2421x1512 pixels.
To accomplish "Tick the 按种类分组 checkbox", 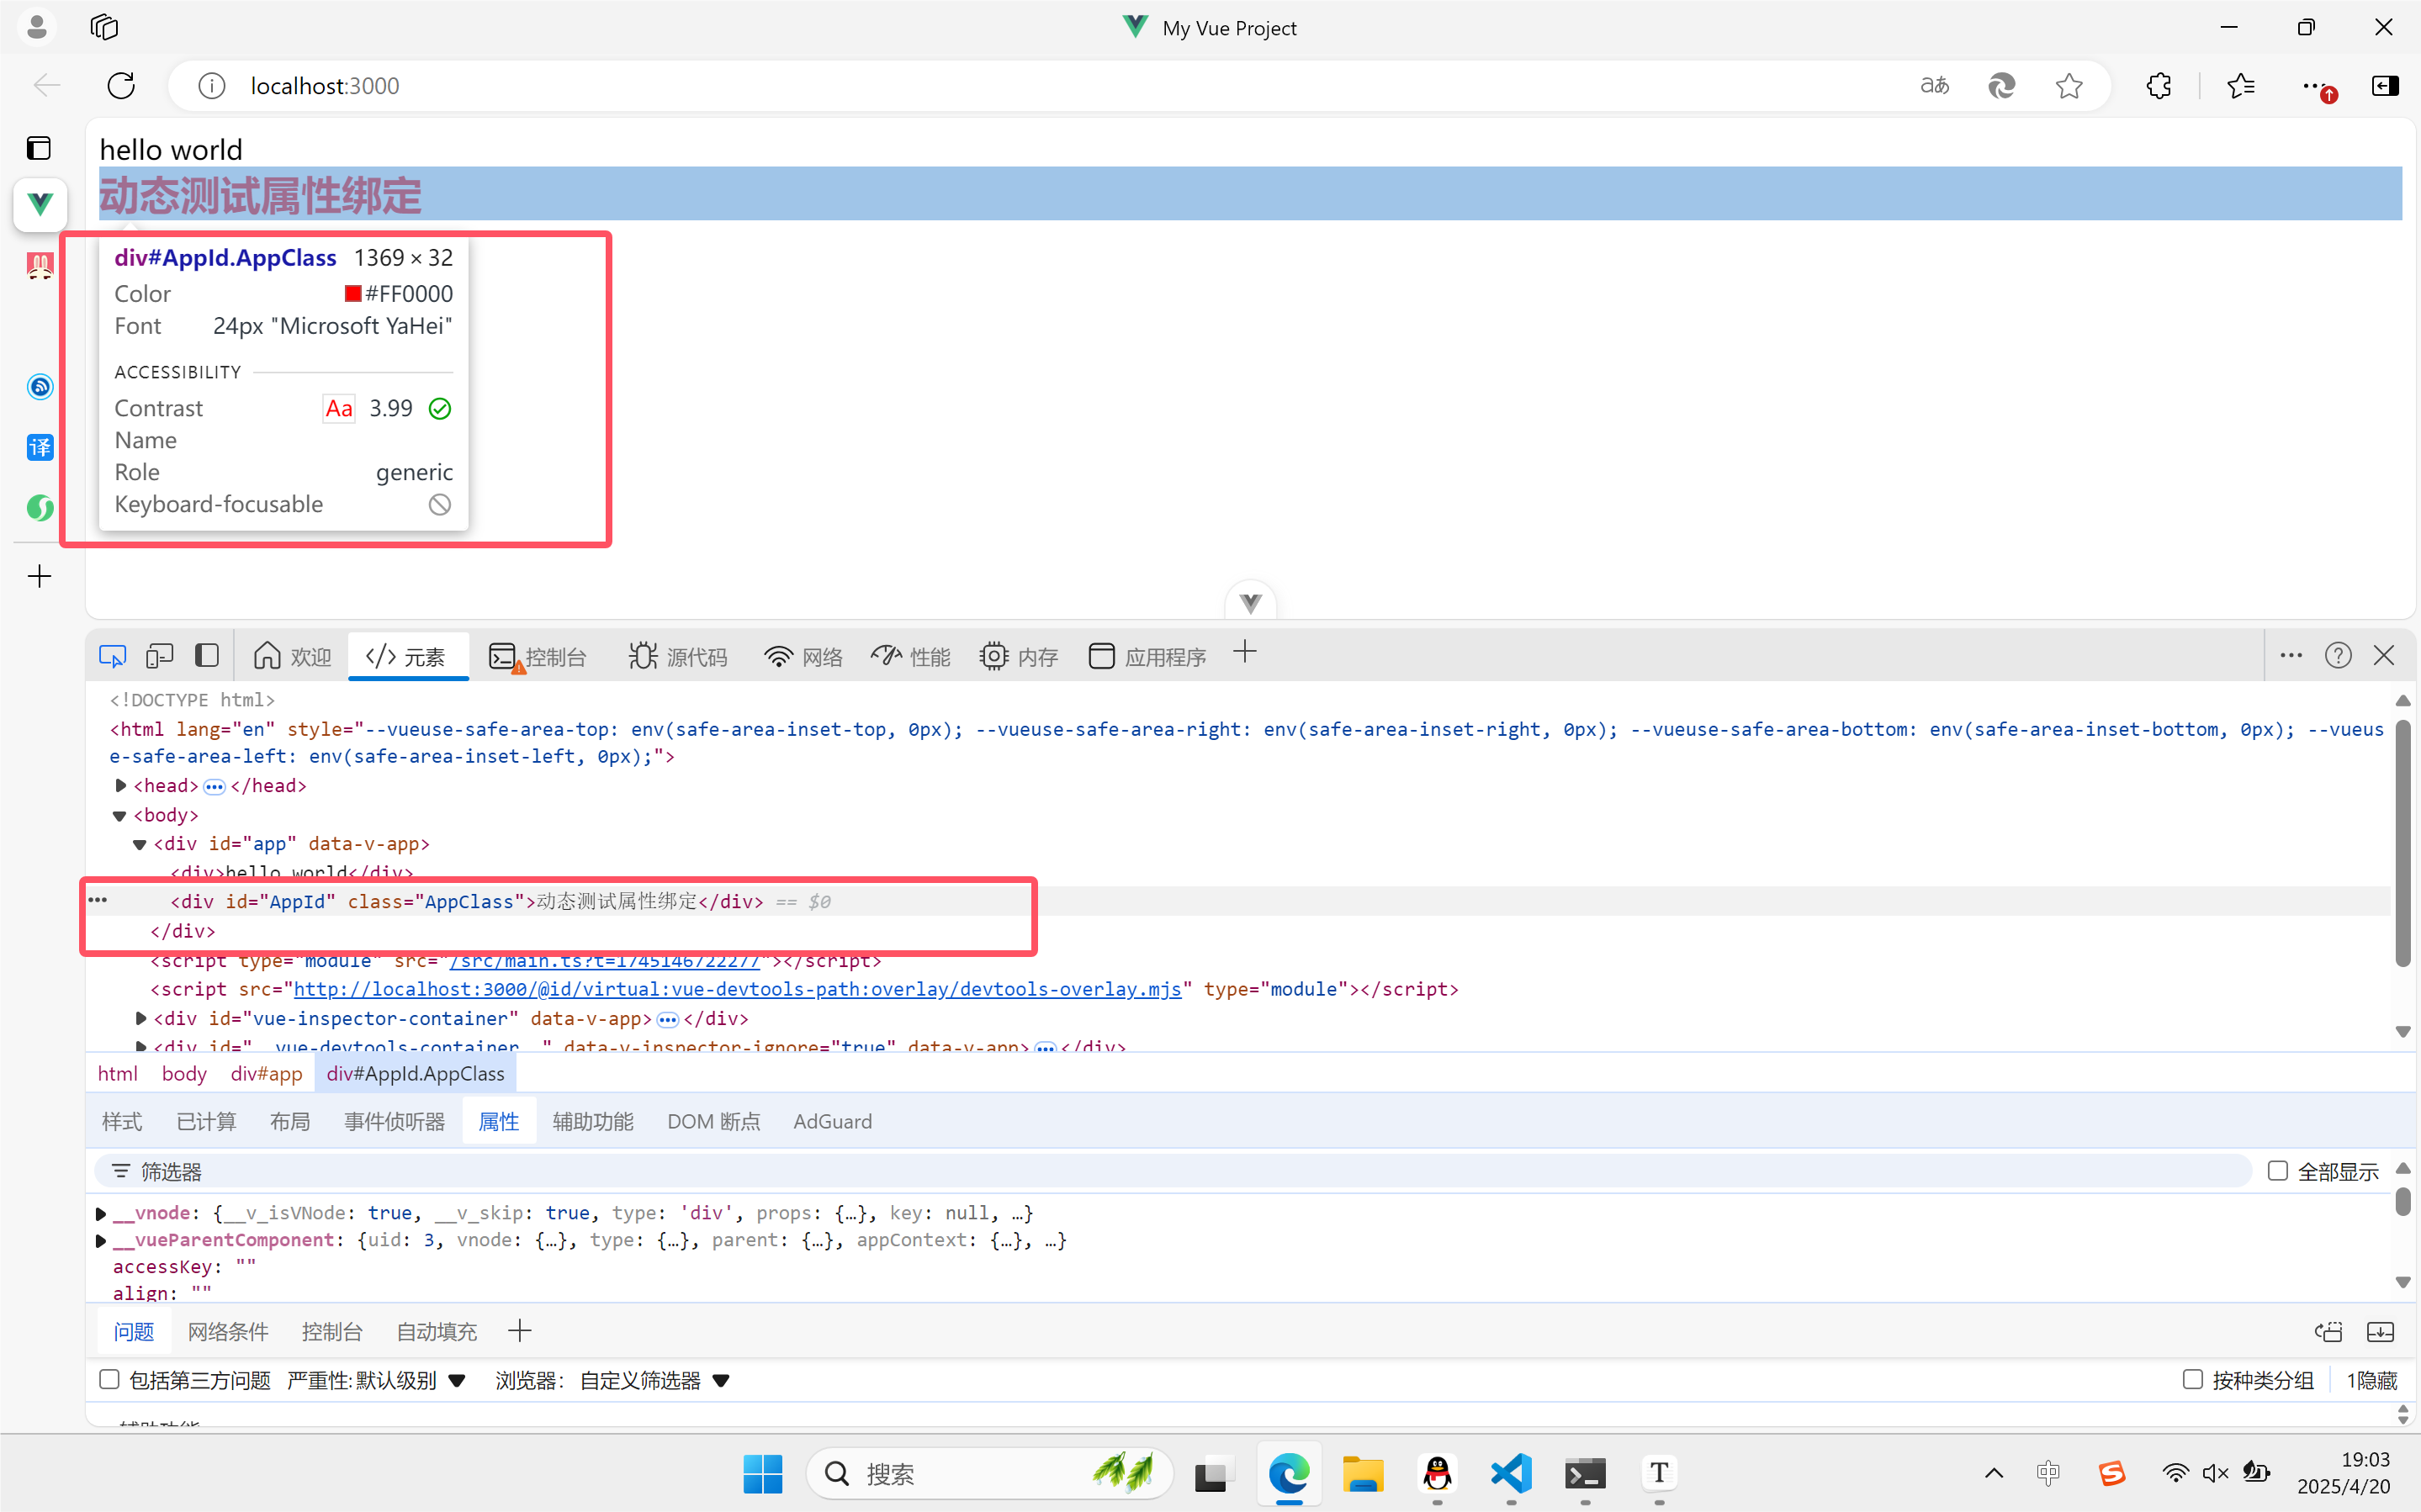I will pyautogui.click(x=2192, y=1380).
